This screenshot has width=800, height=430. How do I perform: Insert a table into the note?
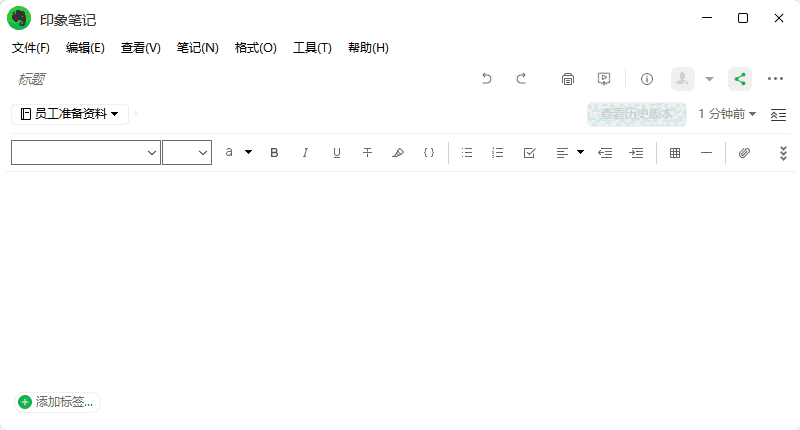(x=675, y=153)
